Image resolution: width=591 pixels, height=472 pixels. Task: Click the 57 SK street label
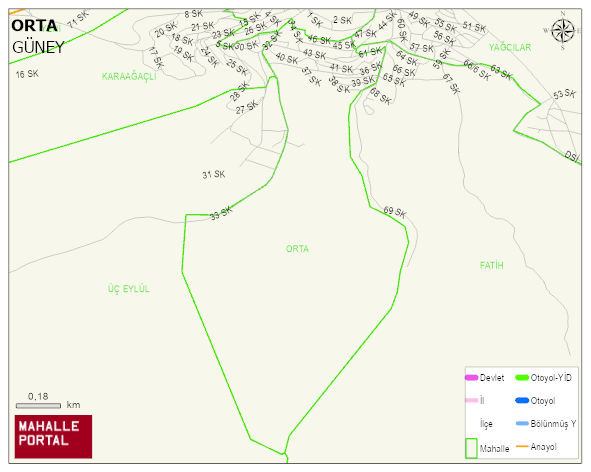421,48
